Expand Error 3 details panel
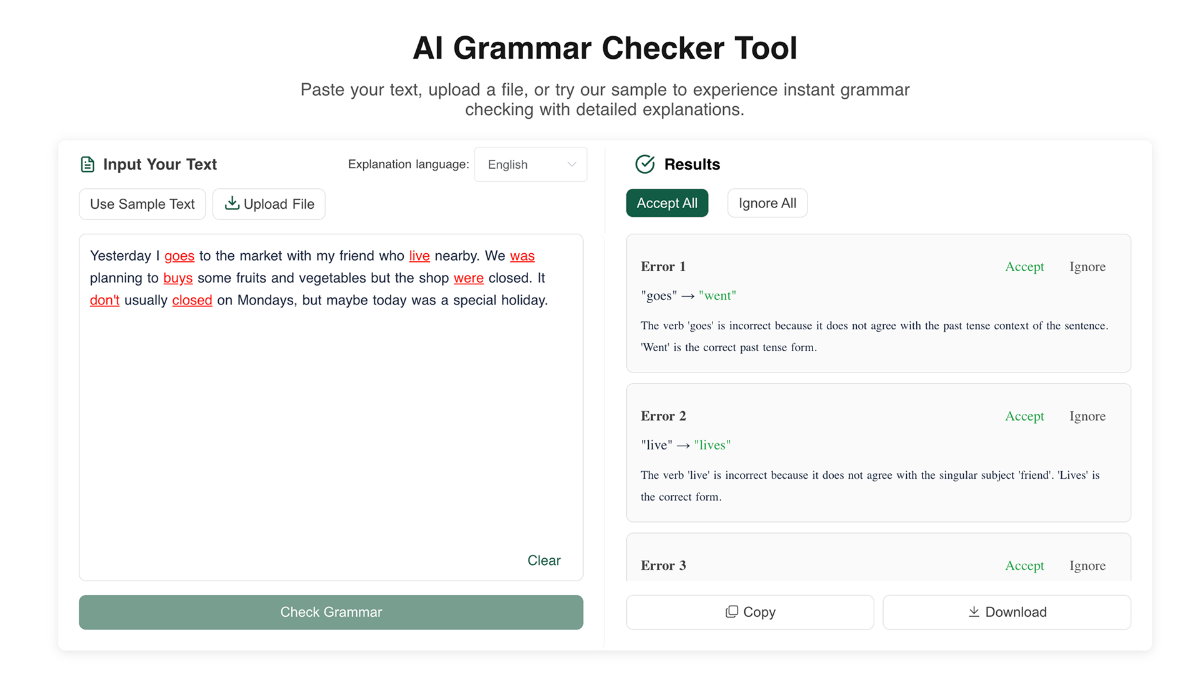 pyautogui.click(x=663, y=565)
